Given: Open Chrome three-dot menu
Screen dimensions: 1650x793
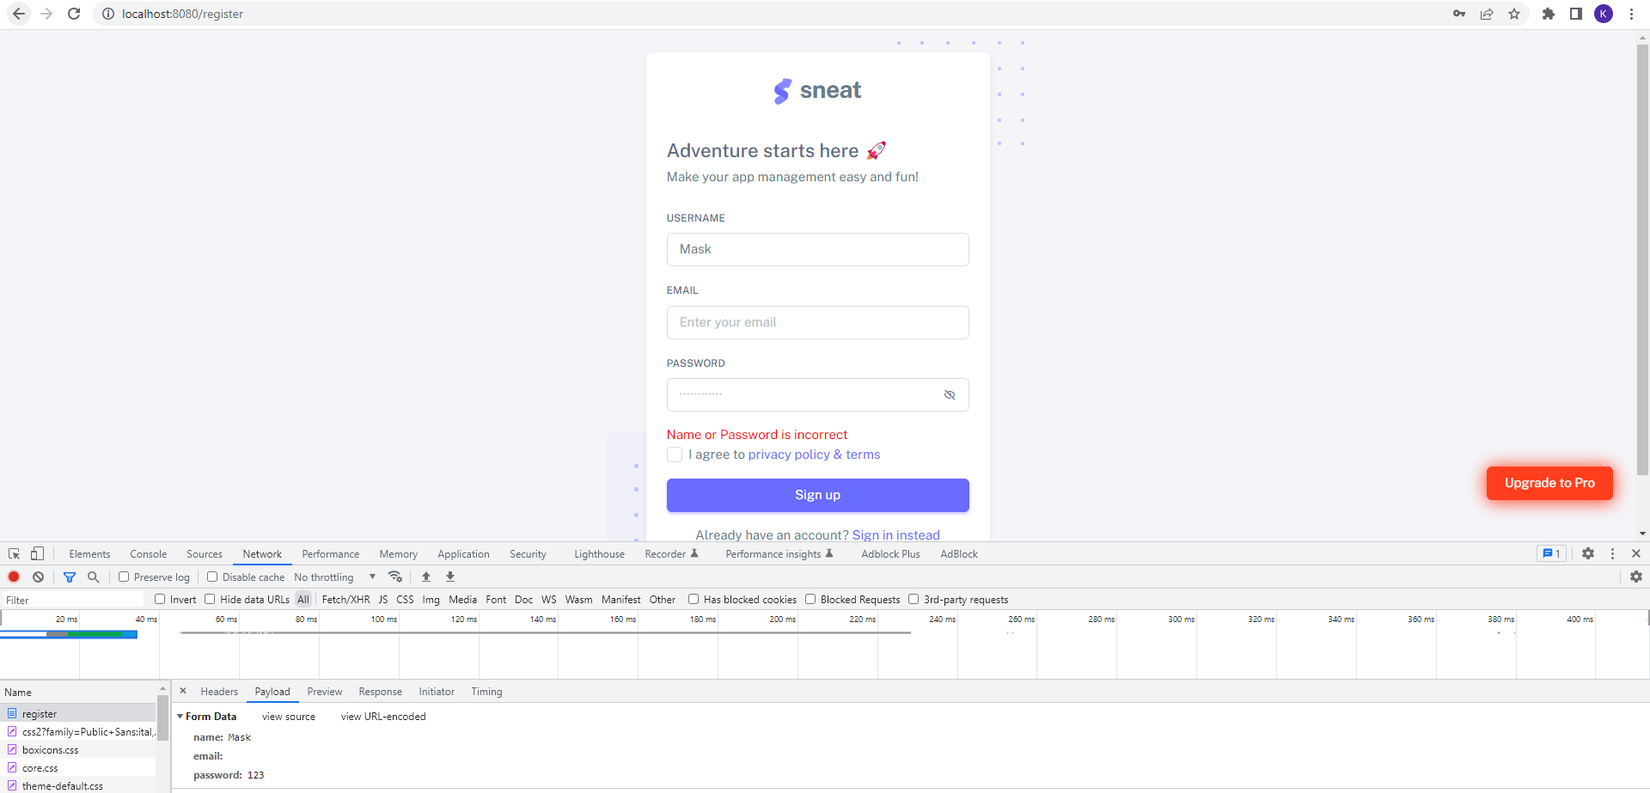Looking at the screenshot, I should [x=1631, y=14].
